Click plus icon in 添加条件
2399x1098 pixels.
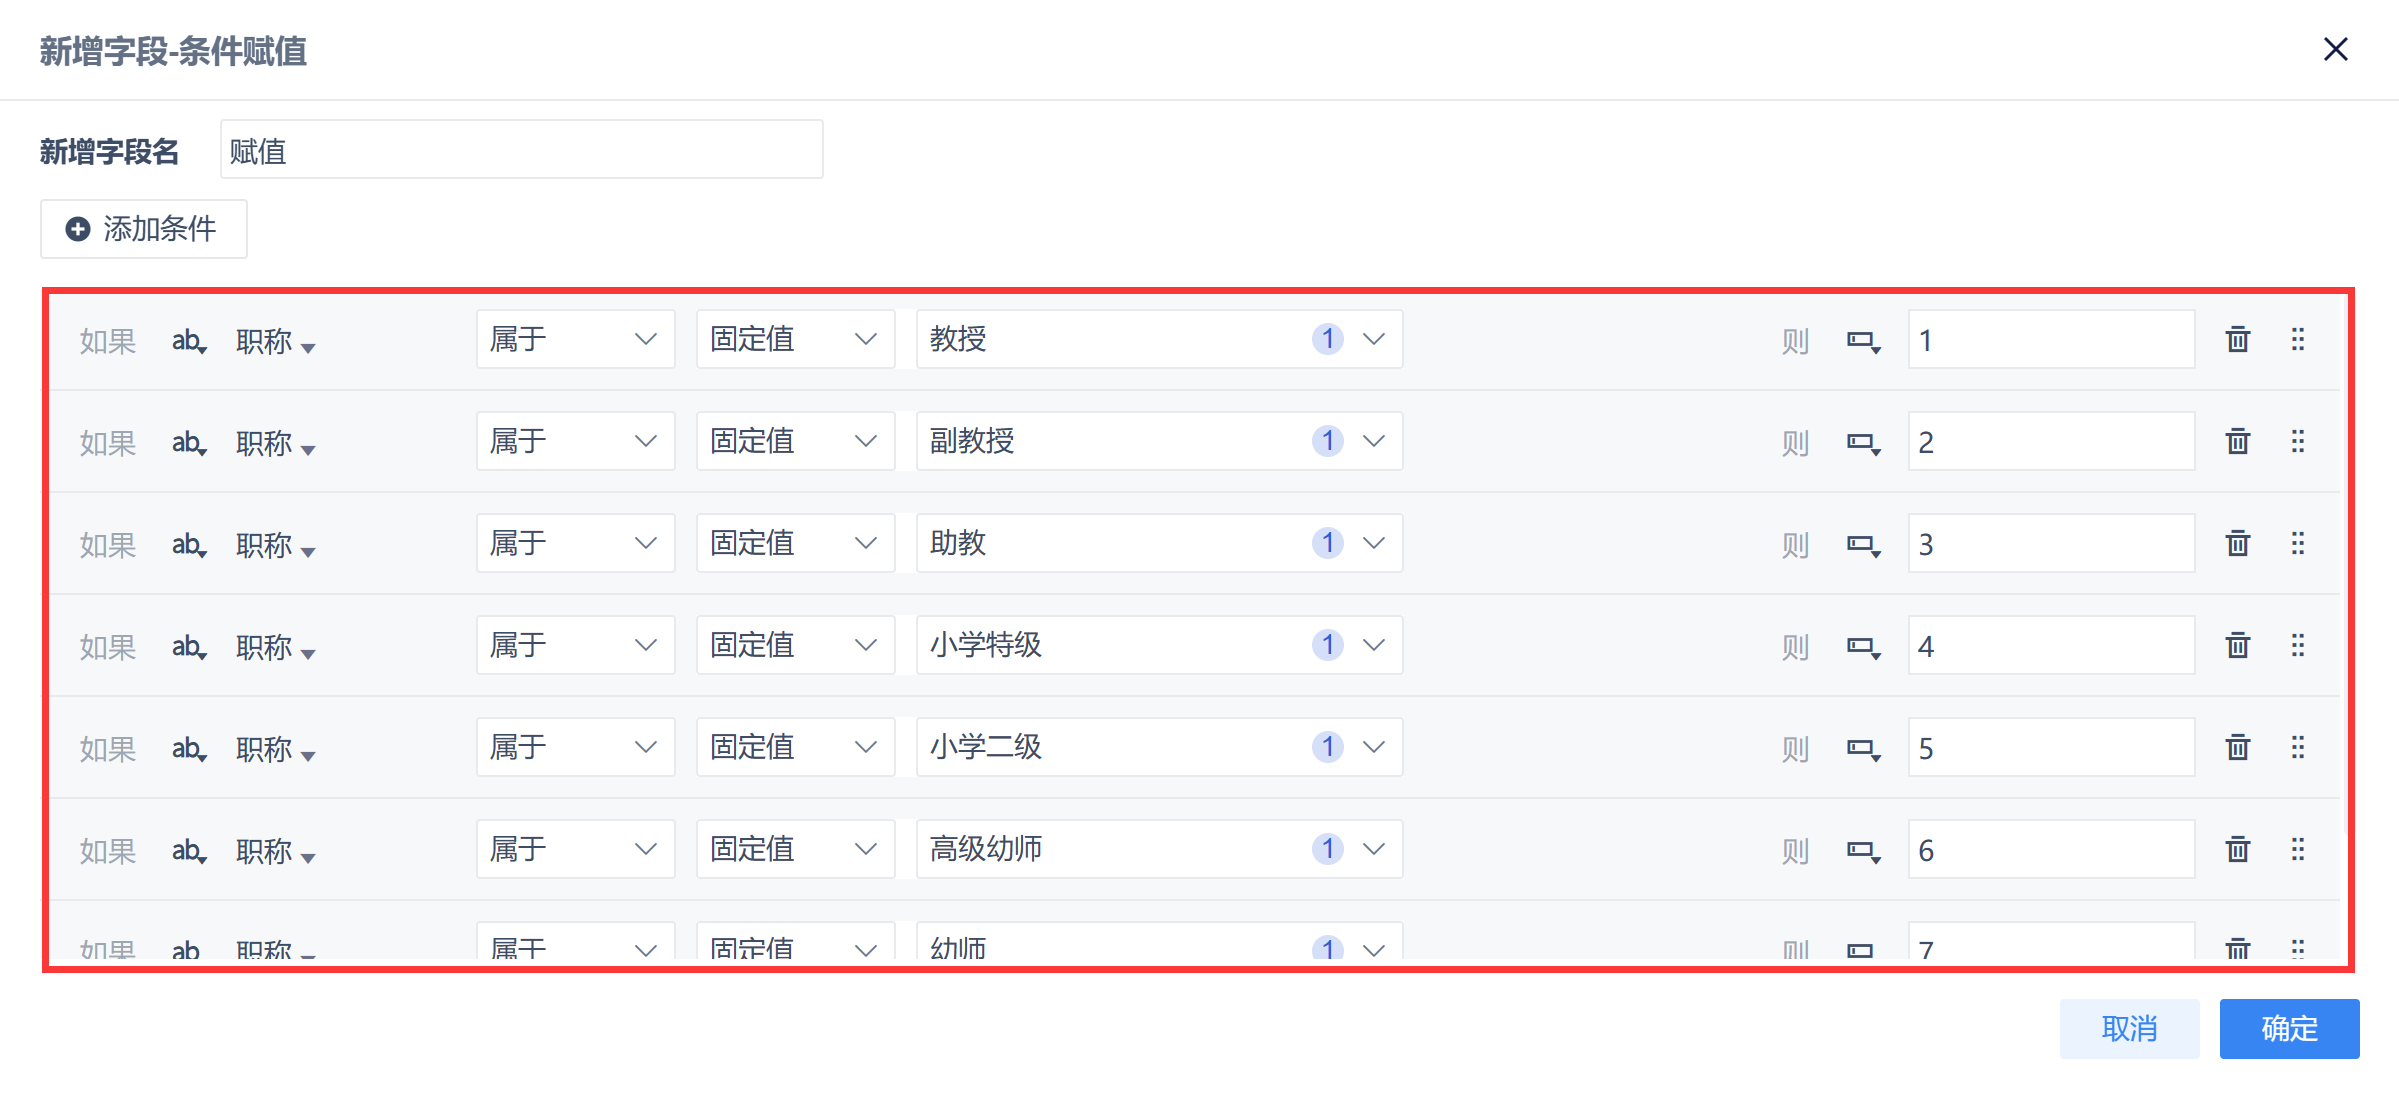(x=78, y=229)
